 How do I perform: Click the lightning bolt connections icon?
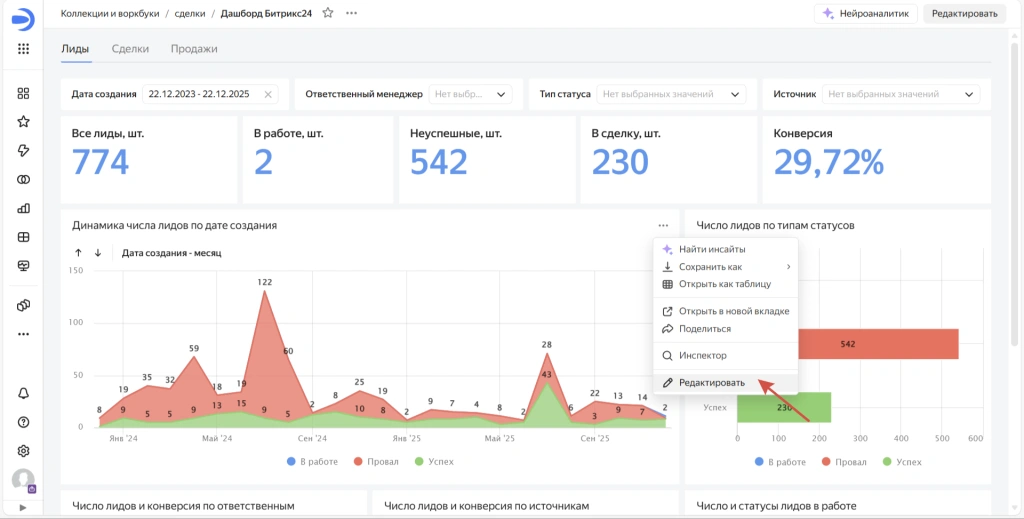[x=24, y=150]
